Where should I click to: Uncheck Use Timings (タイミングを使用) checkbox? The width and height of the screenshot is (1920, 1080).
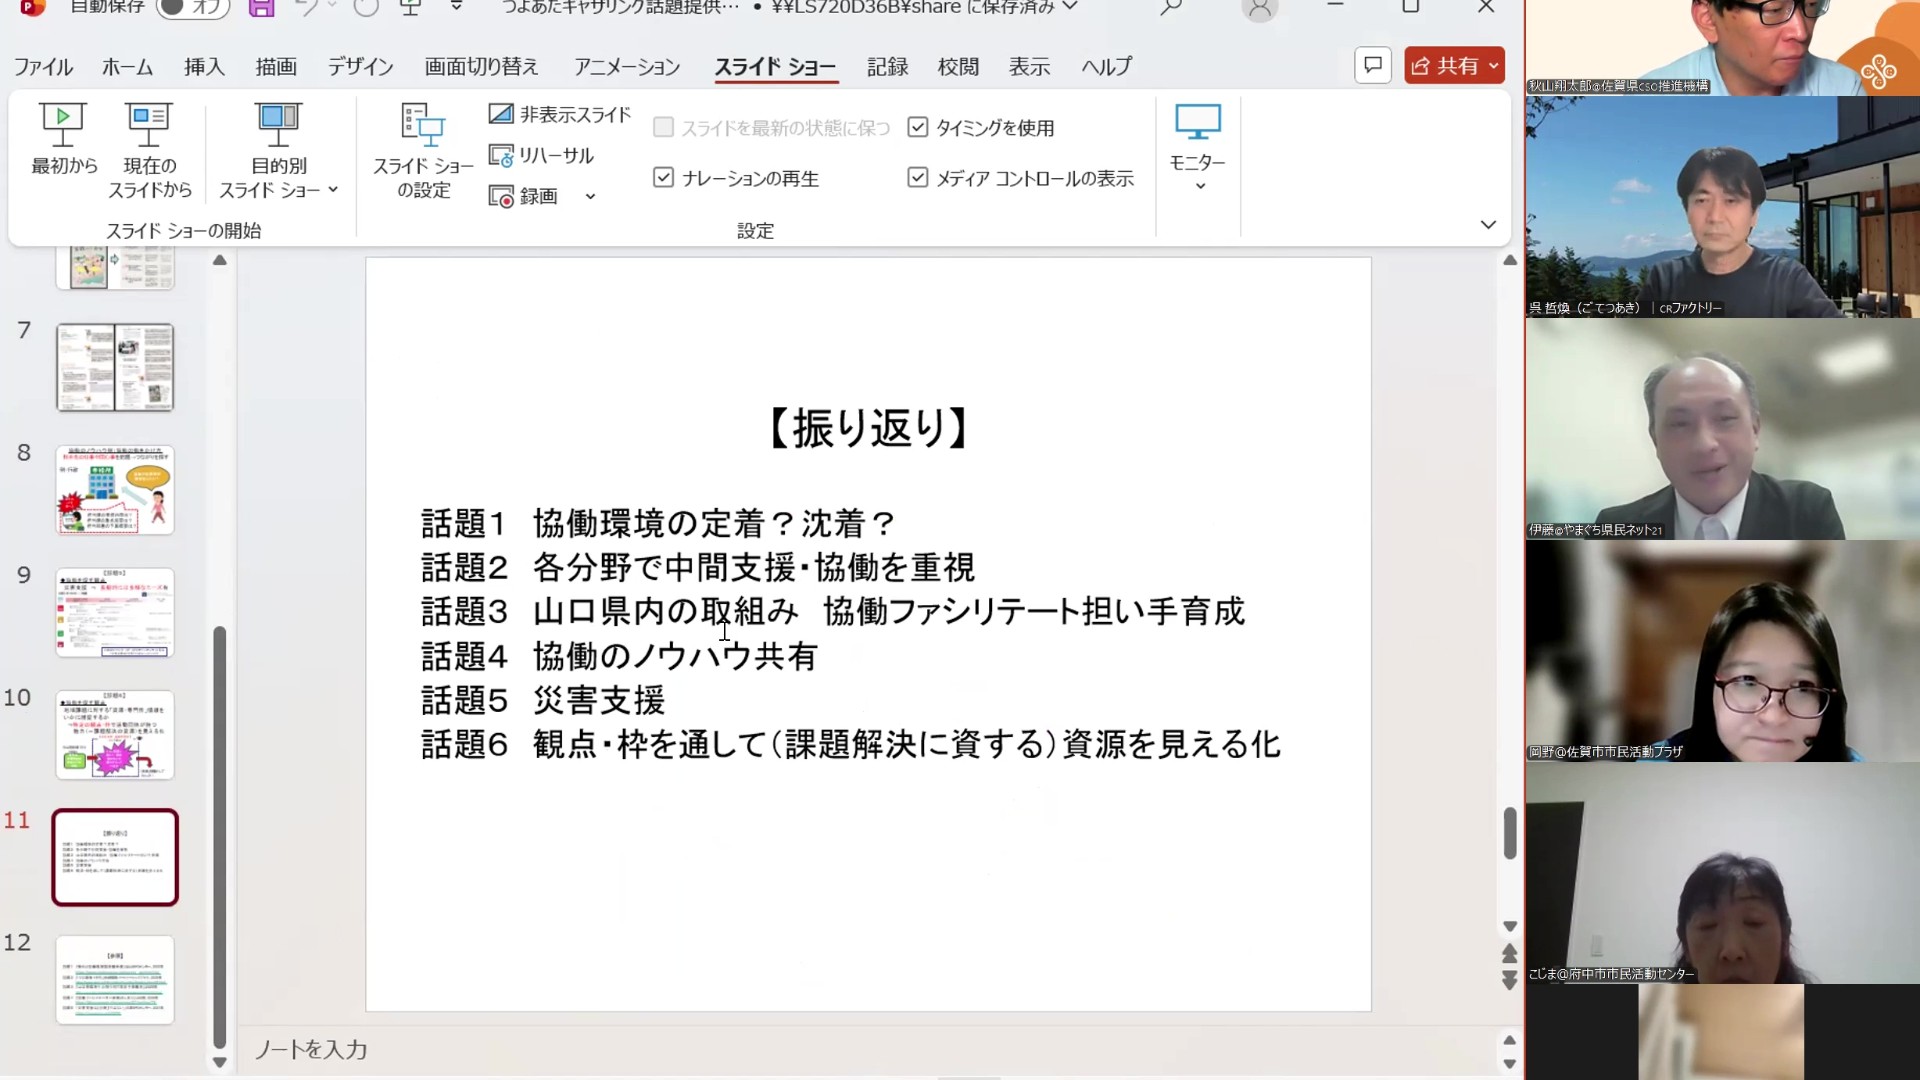click(917, 127)
